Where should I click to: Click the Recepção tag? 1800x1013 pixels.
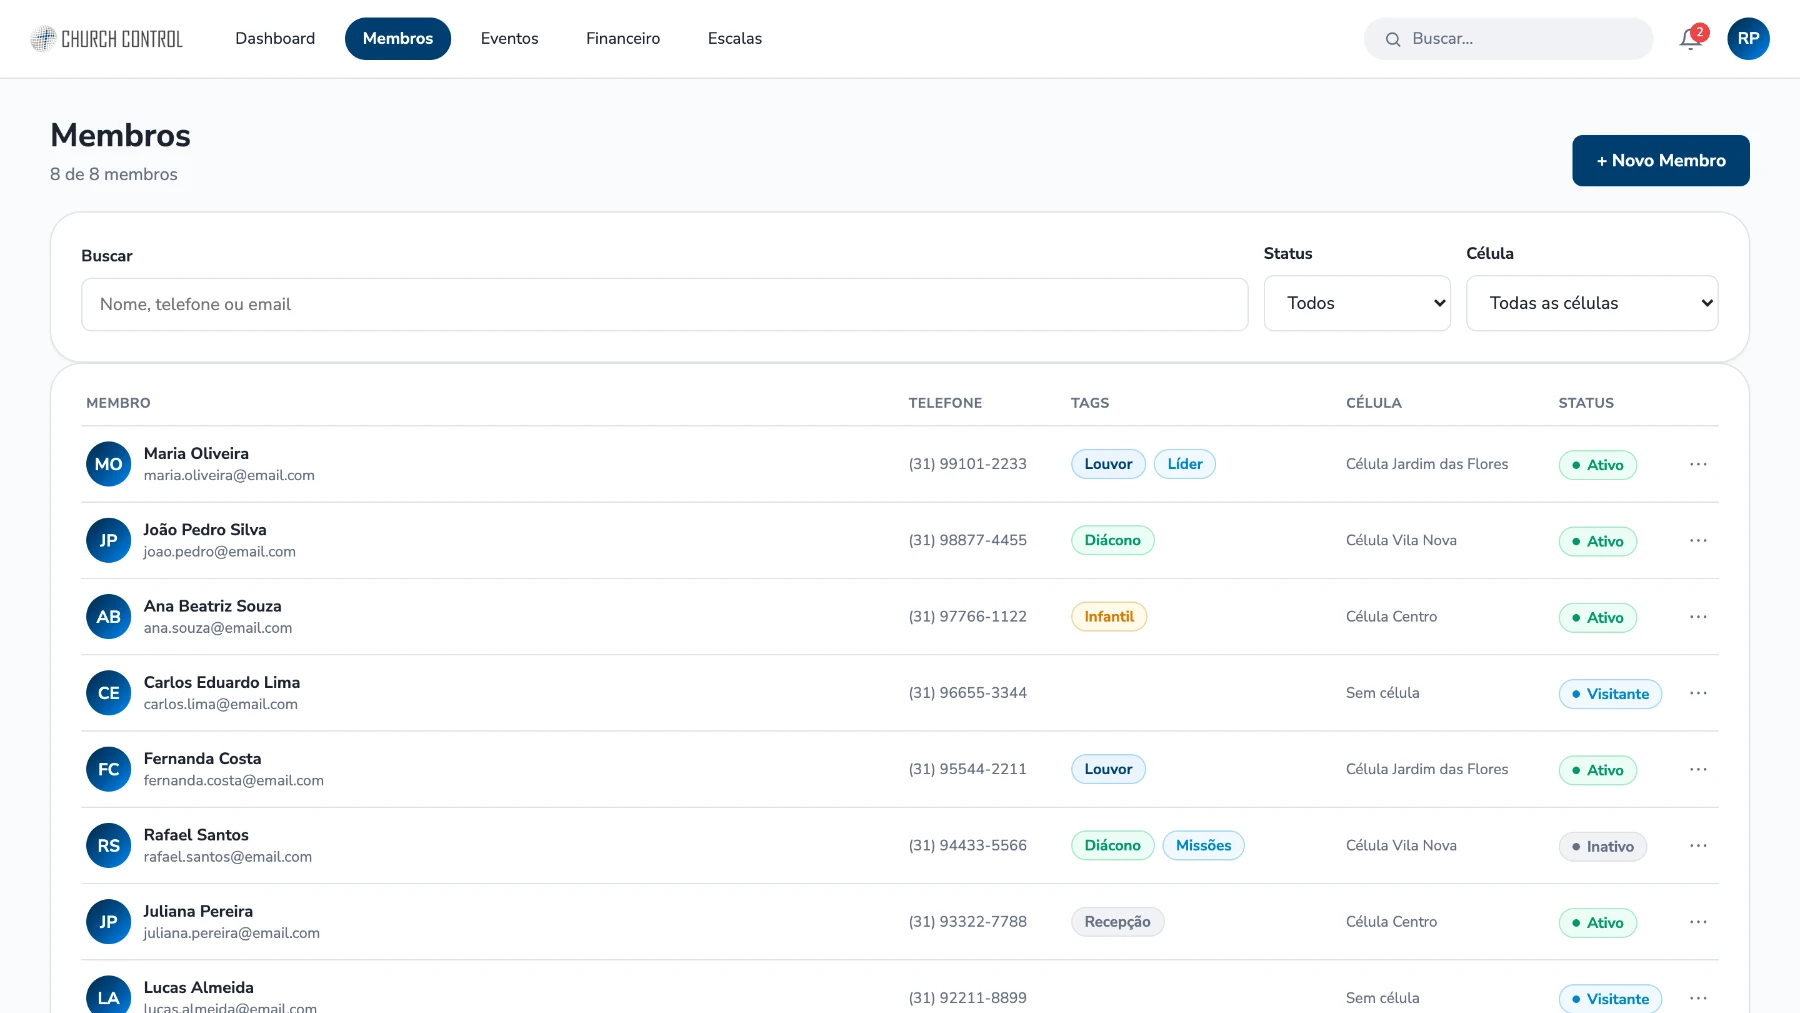coord(1117,922)
